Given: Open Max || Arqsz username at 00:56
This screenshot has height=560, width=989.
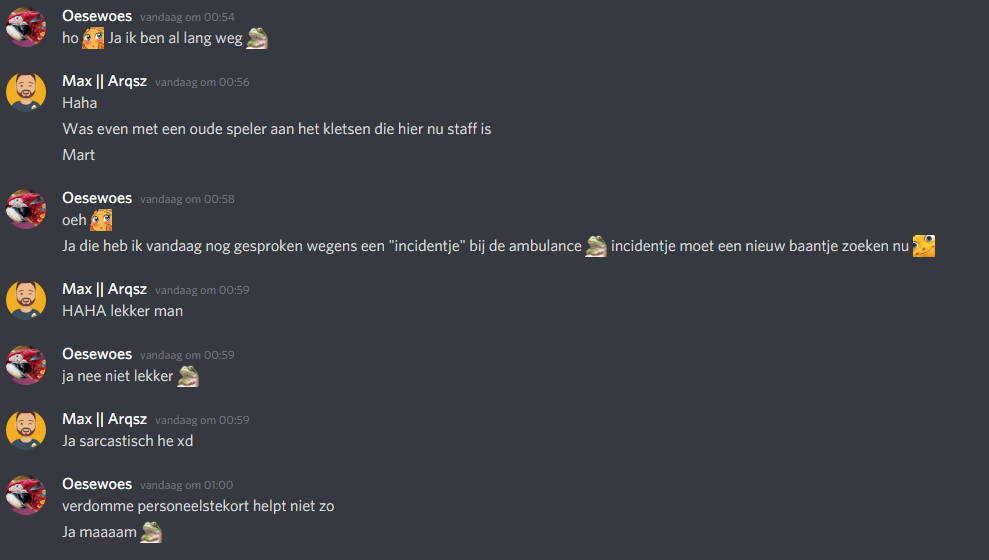Looking at the screenshot, I should pos(105,81).
